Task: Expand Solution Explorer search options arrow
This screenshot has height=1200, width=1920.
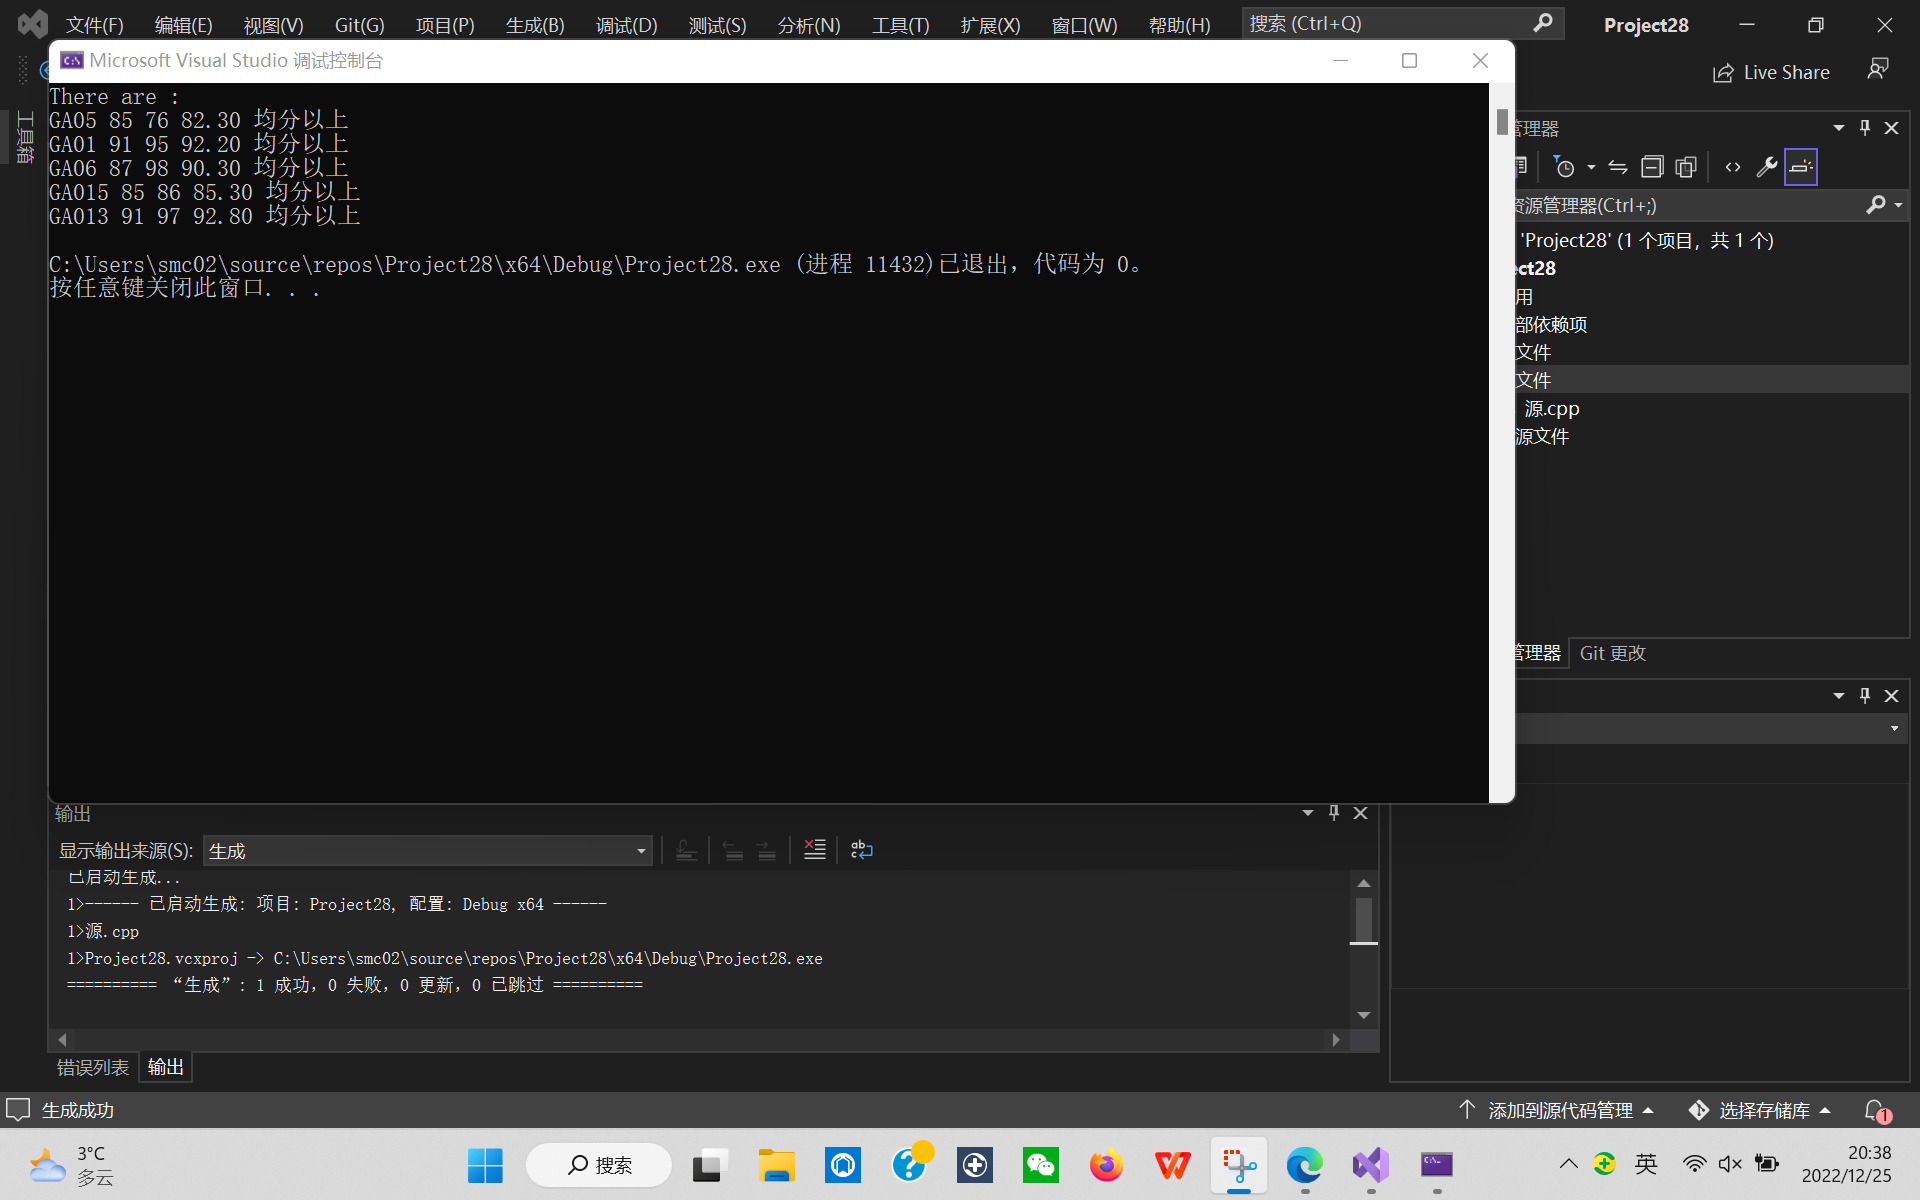Action: pos(1898,205)
